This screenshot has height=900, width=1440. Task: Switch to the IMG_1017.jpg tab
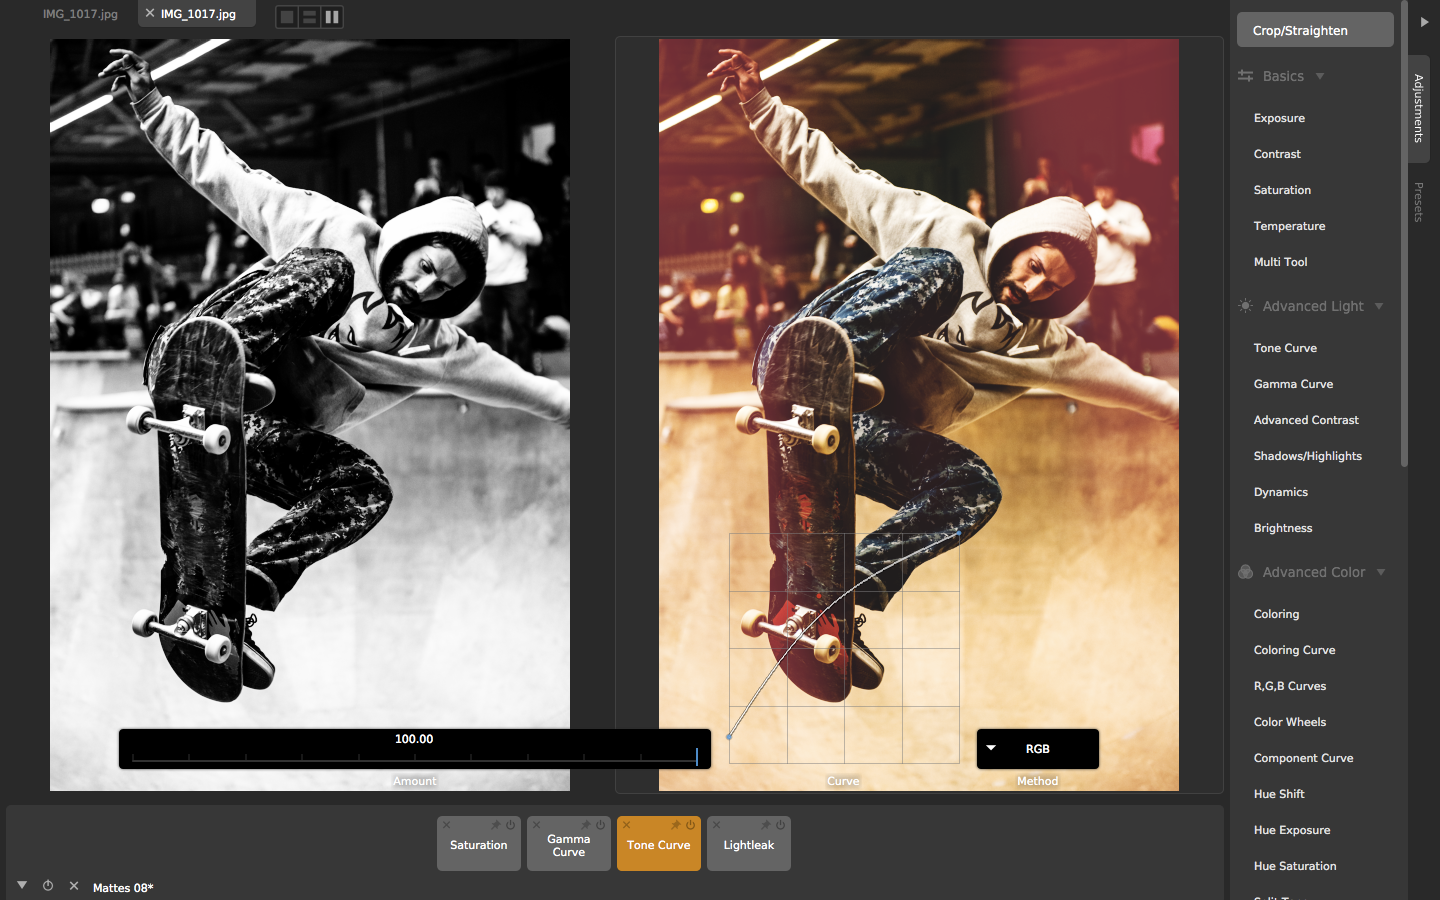[x=80, y=14]
